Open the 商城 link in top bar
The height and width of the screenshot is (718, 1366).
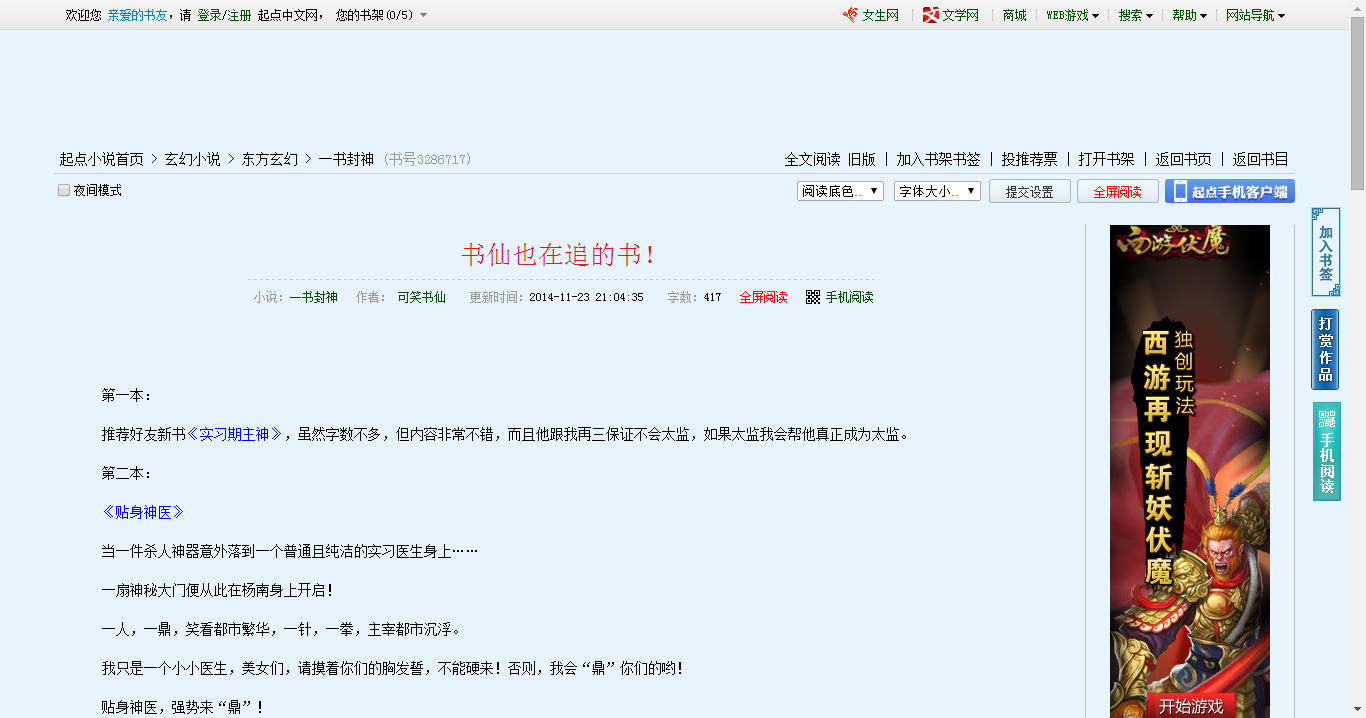(1015, 15)
